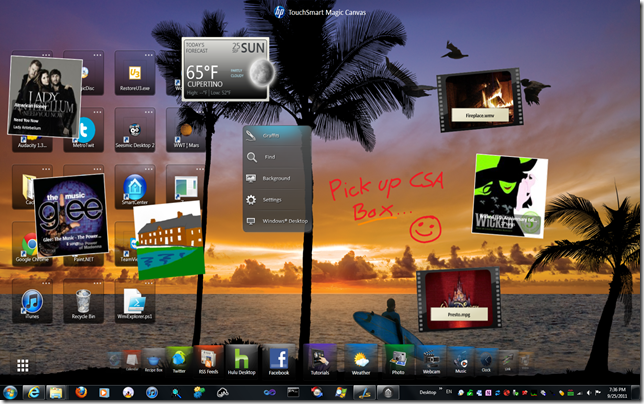
Task: Open the SmartCenter shortcut tile
Action: click(x=135, y=189)
